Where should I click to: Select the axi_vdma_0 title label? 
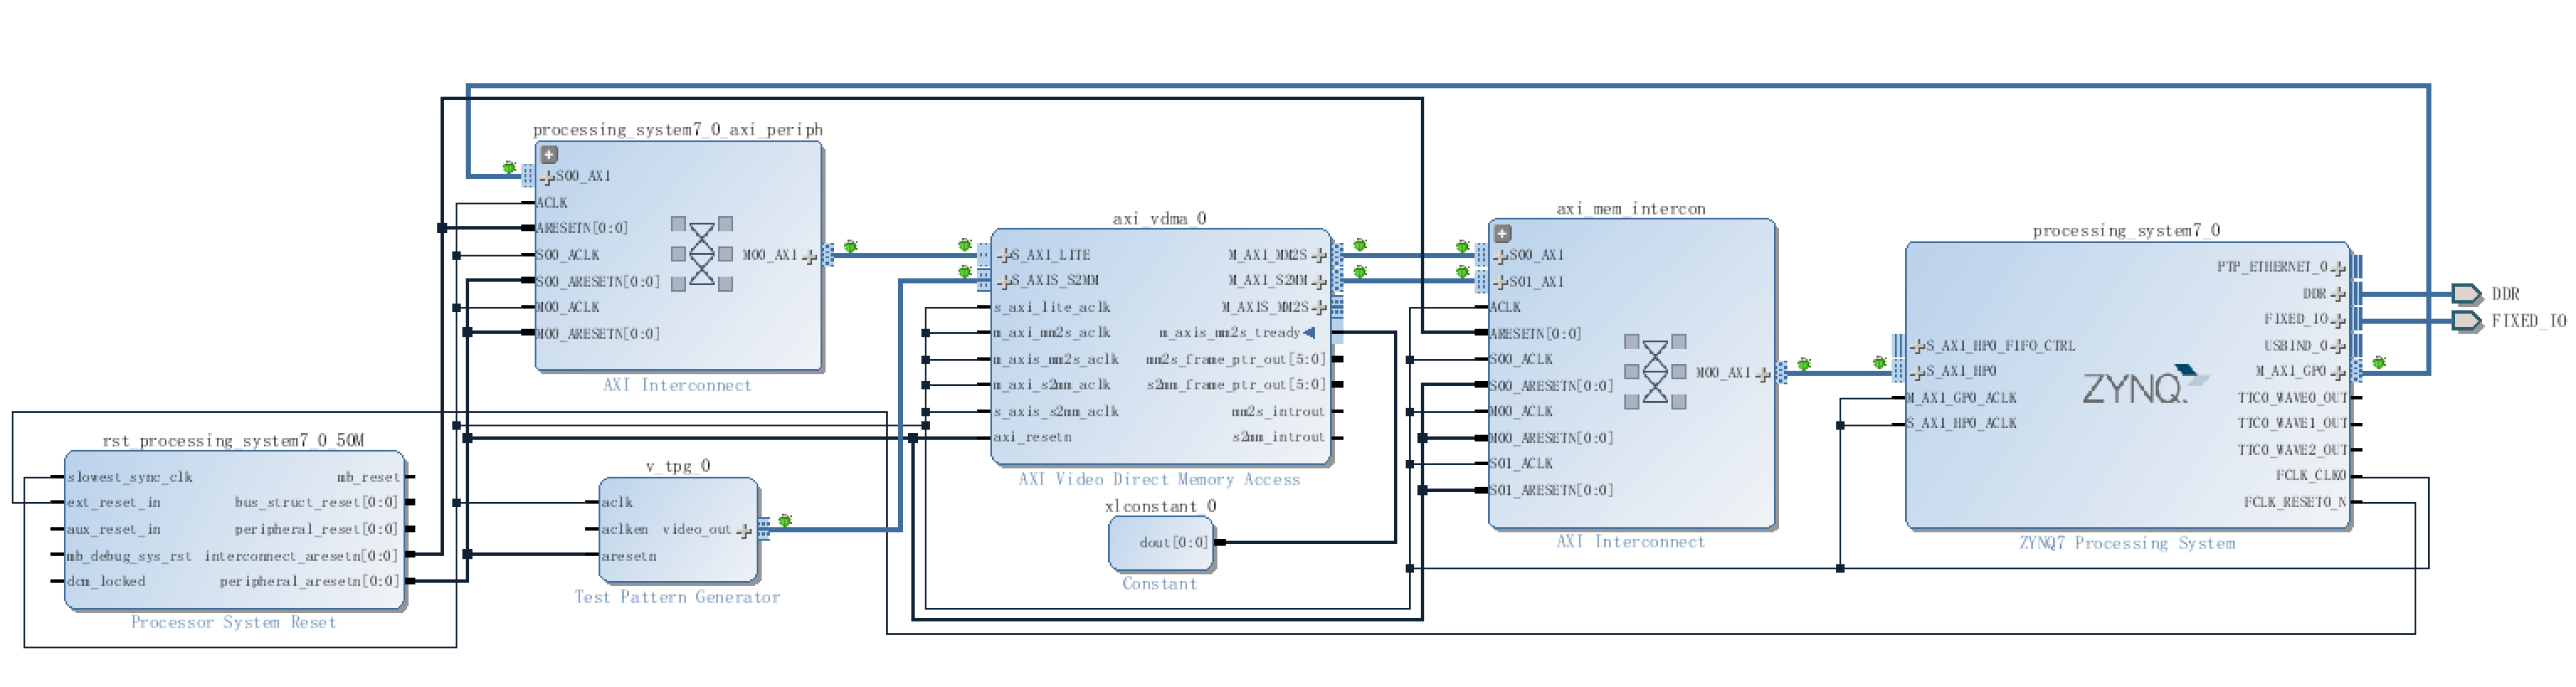pyautogui.click(x=1159, y=219)
